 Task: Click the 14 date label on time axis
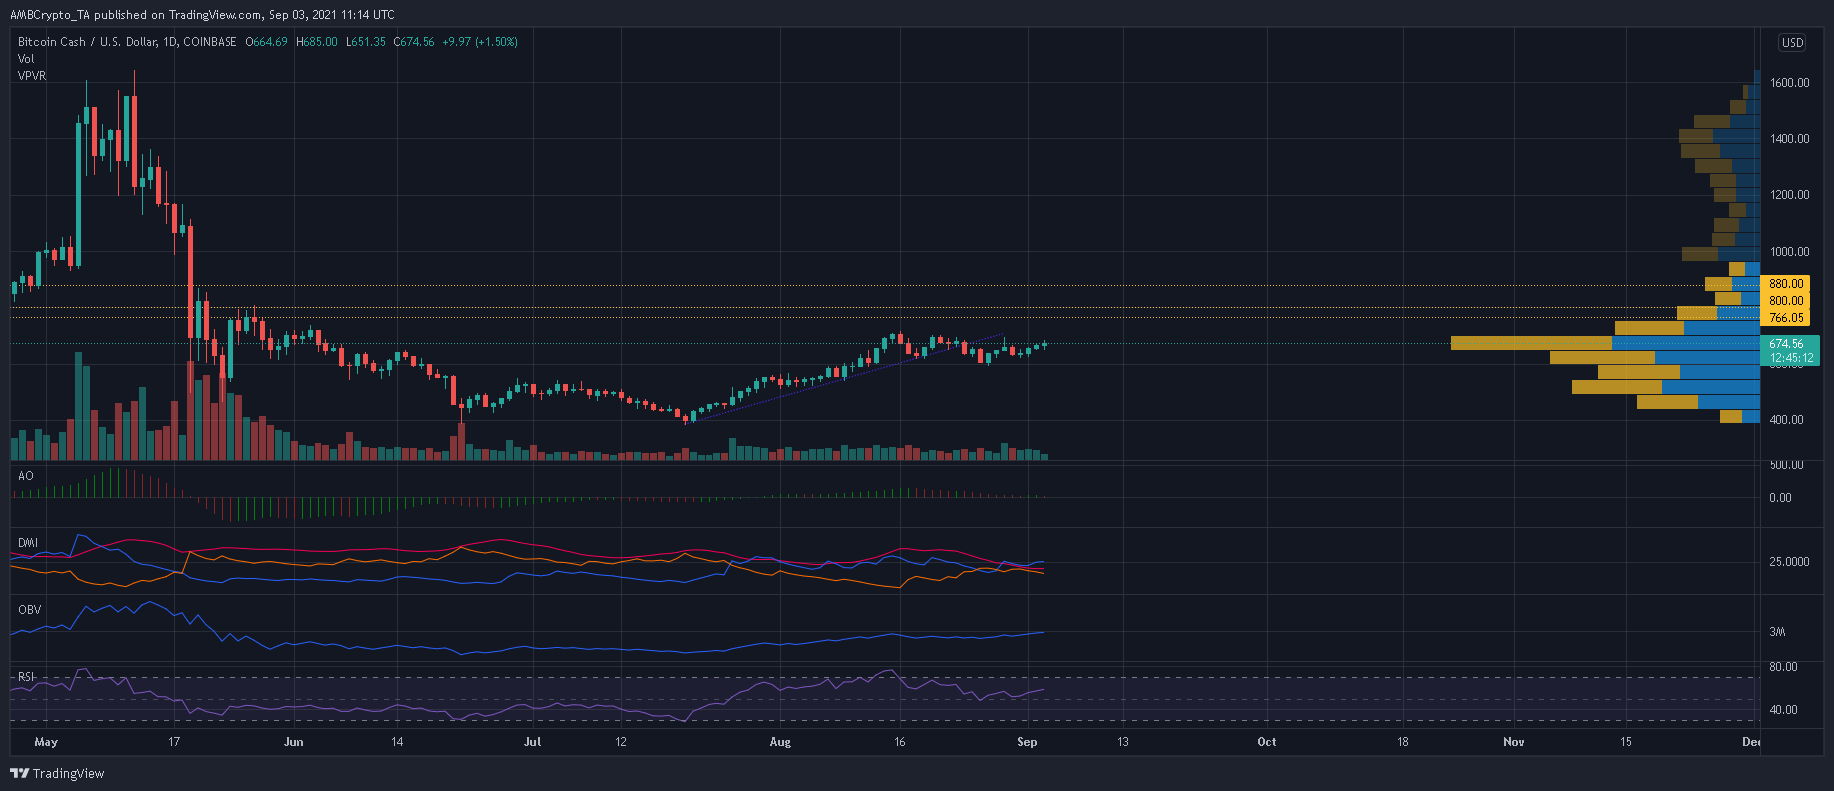[397, 742]
